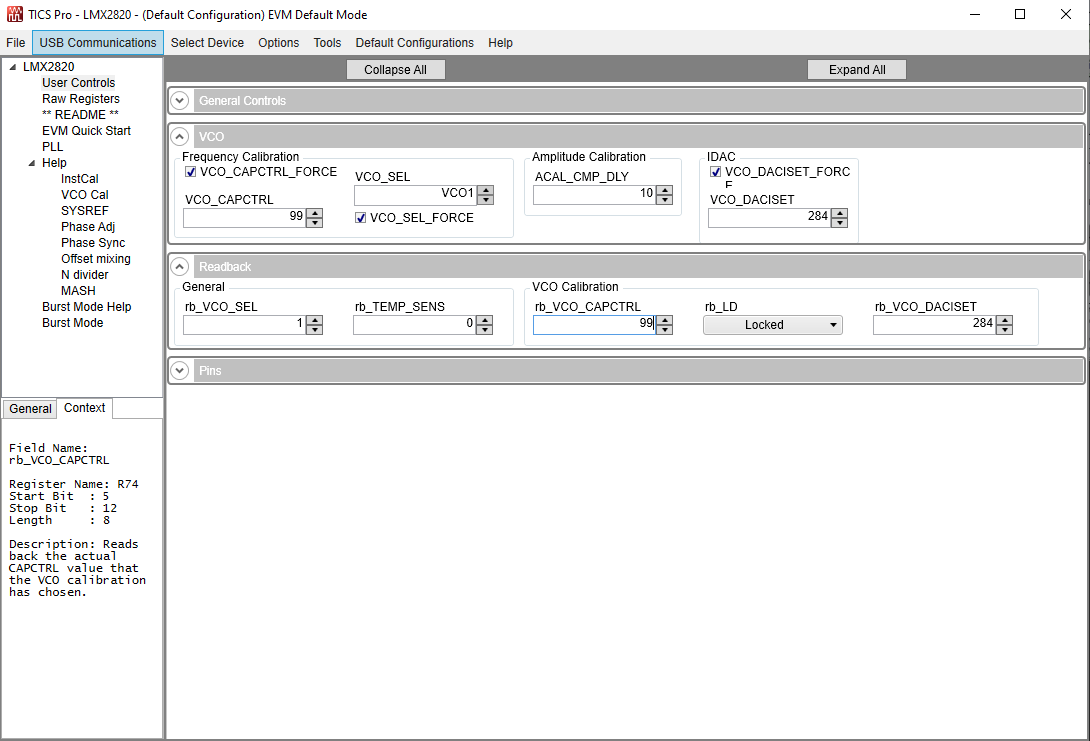Select Burst Mode Help tree item
The width and height of the screenshot is (1090, 741).
point(87,307)
